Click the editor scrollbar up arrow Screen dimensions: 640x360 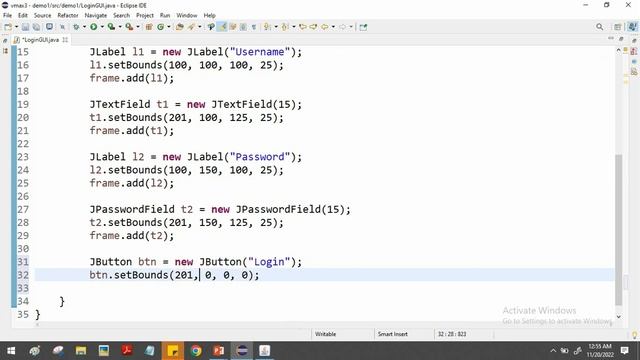coord(618,51)
